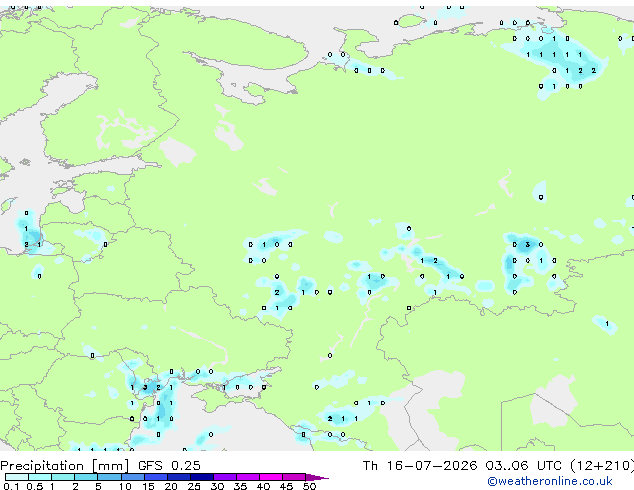Pick the 15–20 mm legend color swatch

coord(155,477)
